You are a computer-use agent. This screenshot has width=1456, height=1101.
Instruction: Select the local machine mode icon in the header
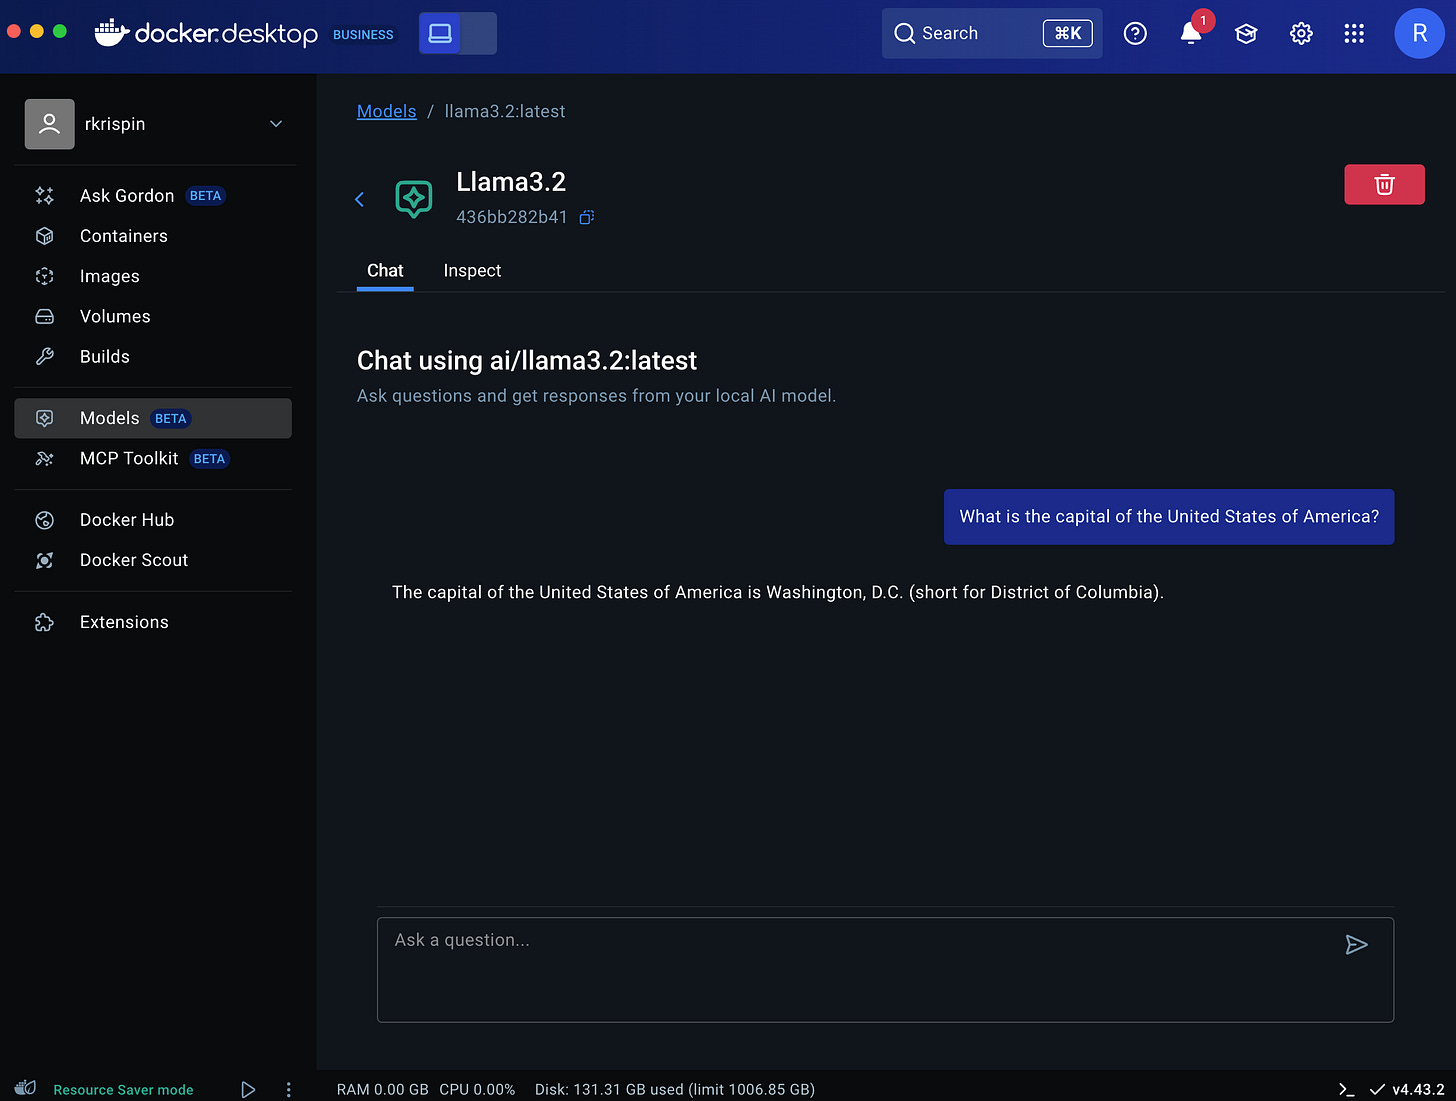439,33
